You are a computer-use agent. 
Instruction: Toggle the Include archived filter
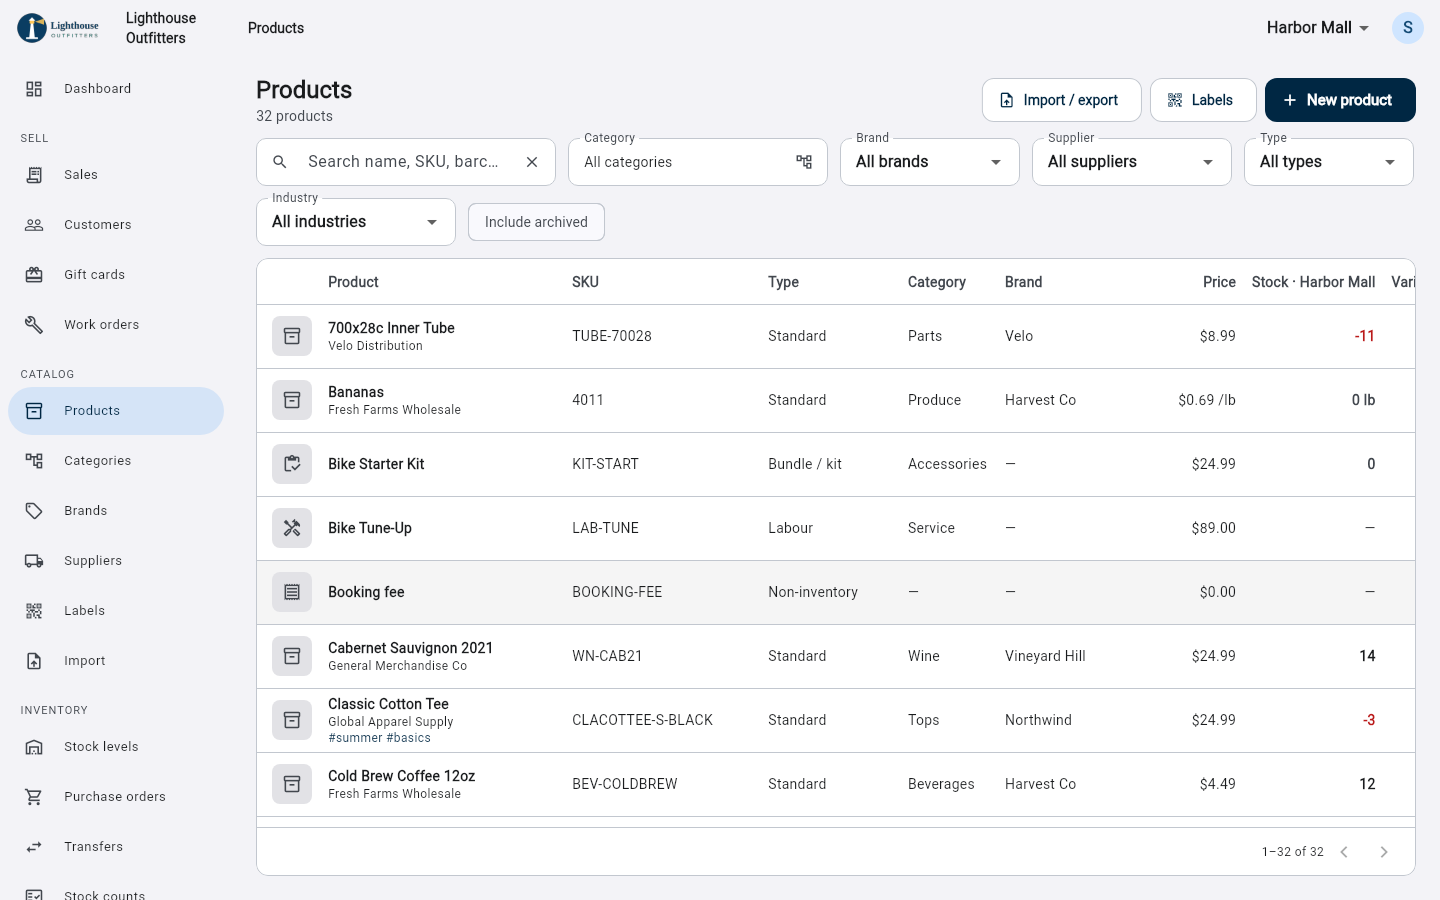coord(536,222)
